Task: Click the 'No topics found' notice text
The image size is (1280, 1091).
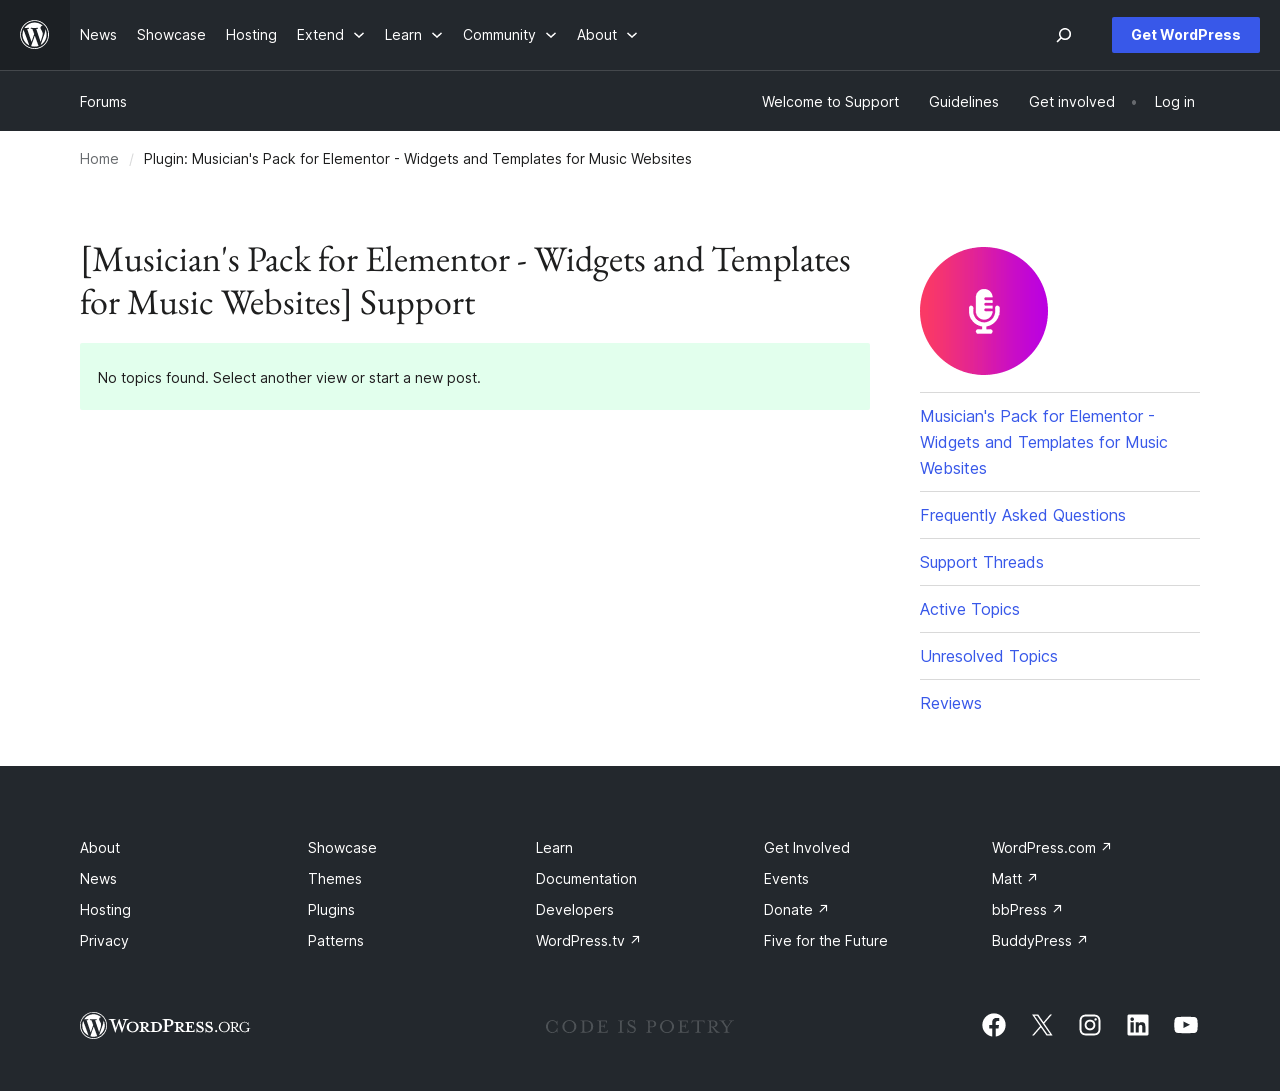Action: [289, 378]
